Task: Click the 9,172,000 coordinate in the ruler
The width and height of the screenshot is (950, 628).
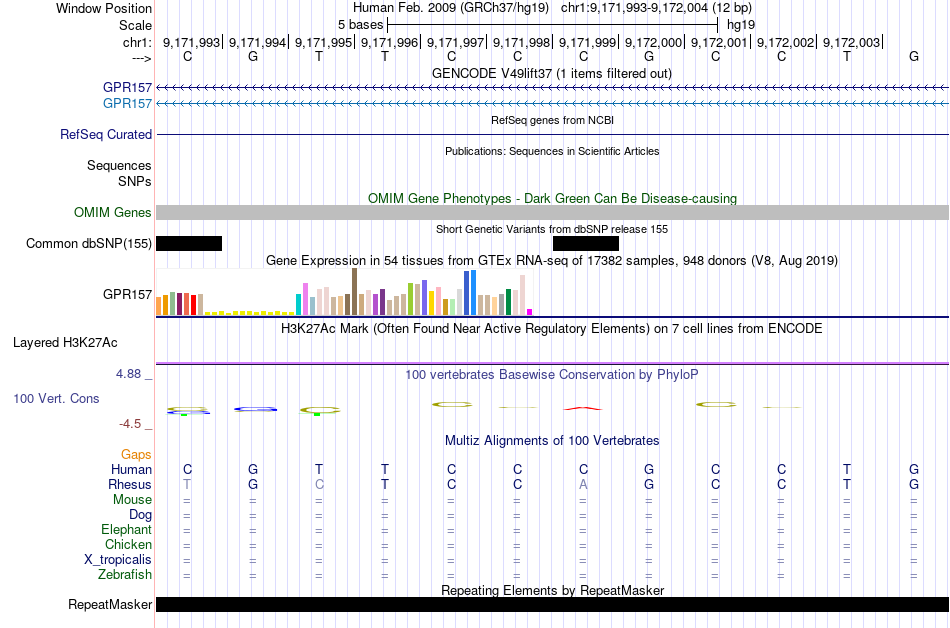Action: click(x=653, y=42)
